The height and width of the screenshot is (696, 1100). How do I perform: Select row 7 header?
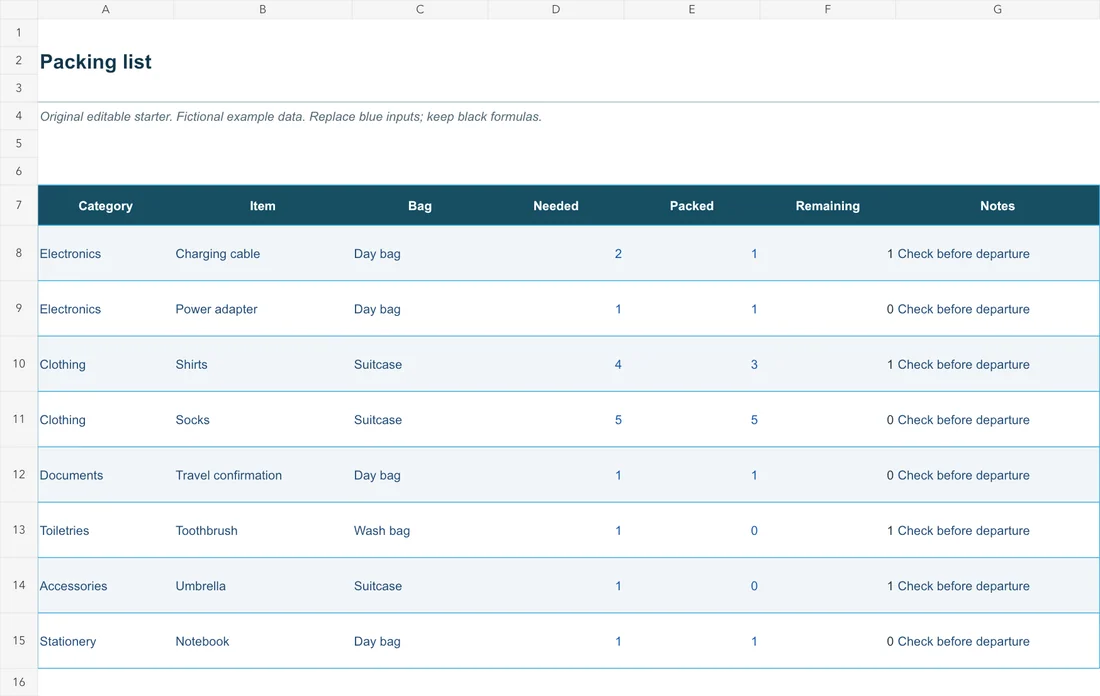click(19, 205)
